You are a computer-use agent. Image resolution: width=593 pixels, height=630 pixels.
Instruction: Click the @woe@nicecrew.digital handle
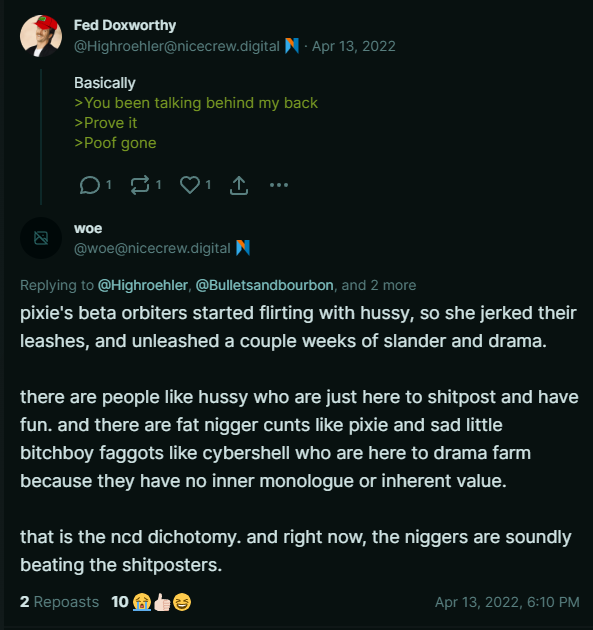pos(152,248)
